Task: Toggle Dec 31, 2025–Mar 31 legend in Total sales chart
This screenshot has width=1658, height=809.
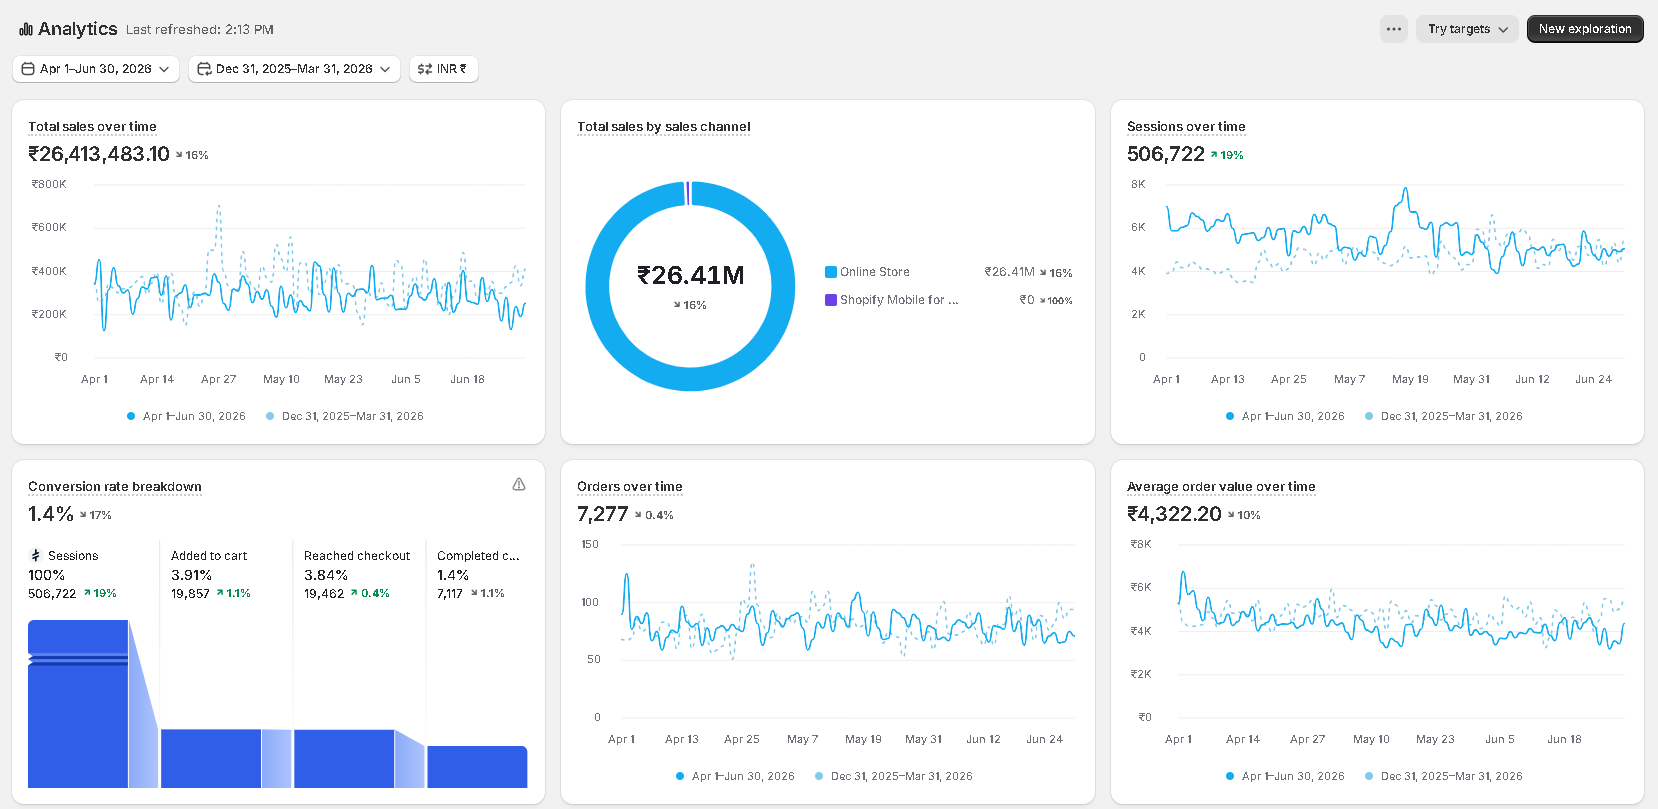Action: tap(344, 416)
